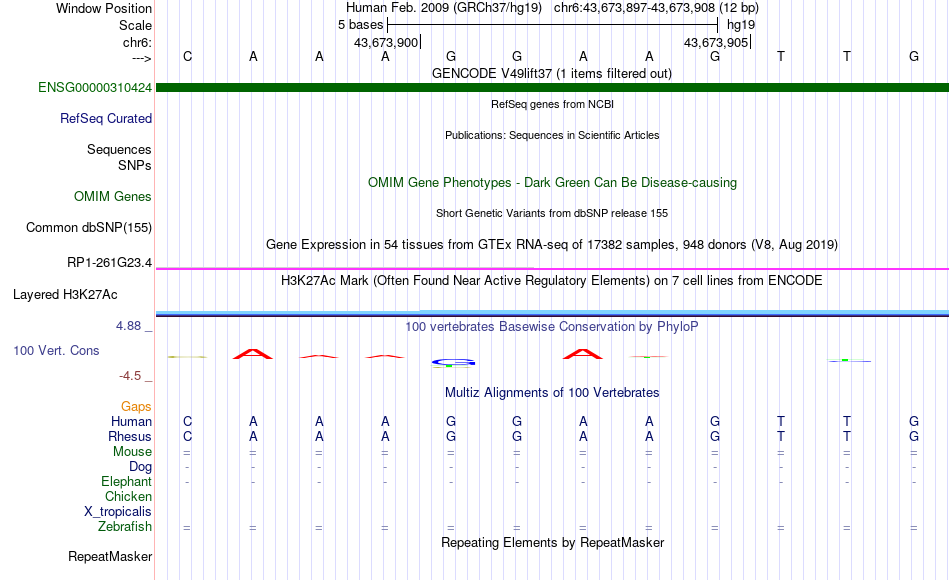950x580 pixels.
Task: Click the 4.88 PhyloP upper bound value
Action: [x=128, y=326]
